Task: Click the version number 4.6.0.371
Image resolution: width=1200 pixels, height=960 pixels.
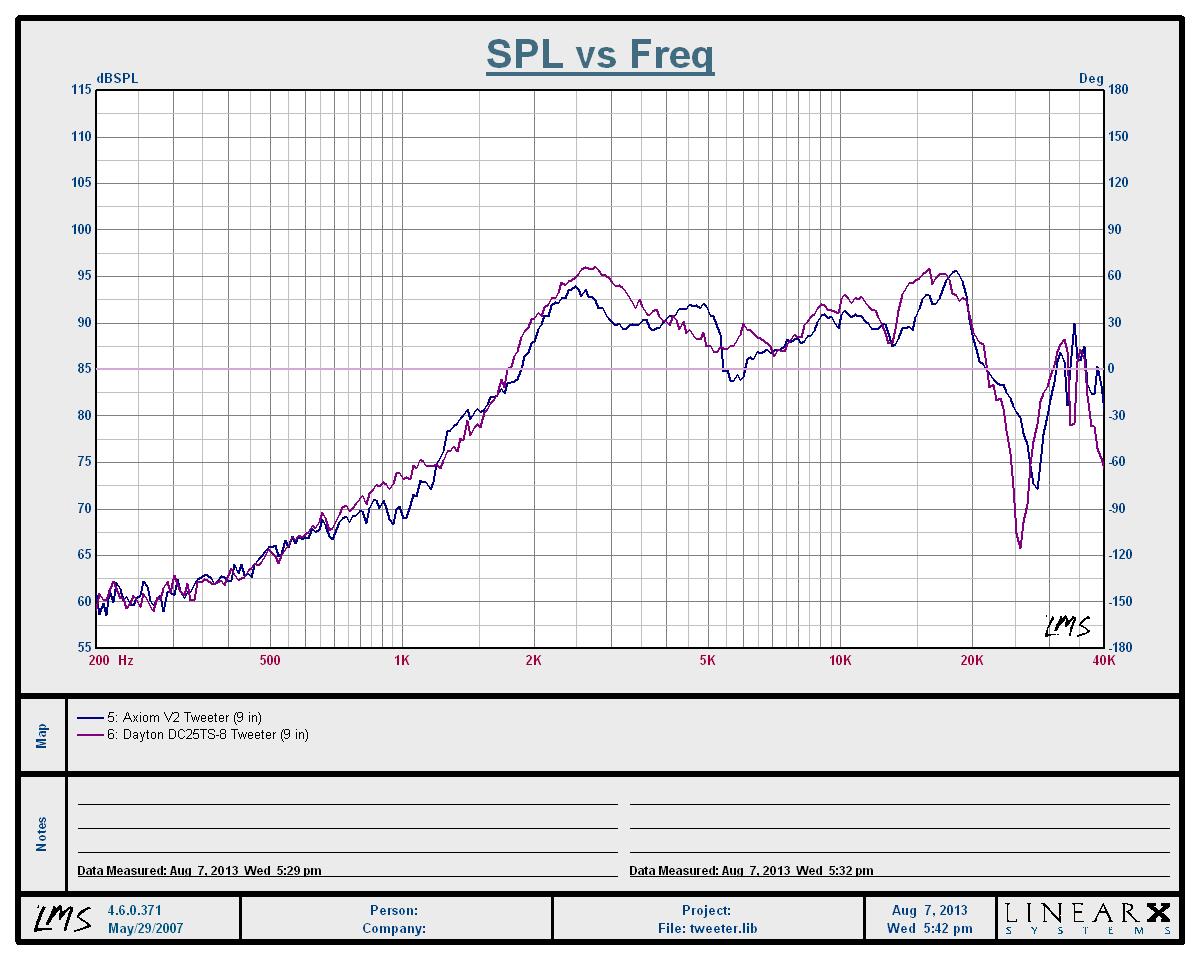Action: point(134,910)
